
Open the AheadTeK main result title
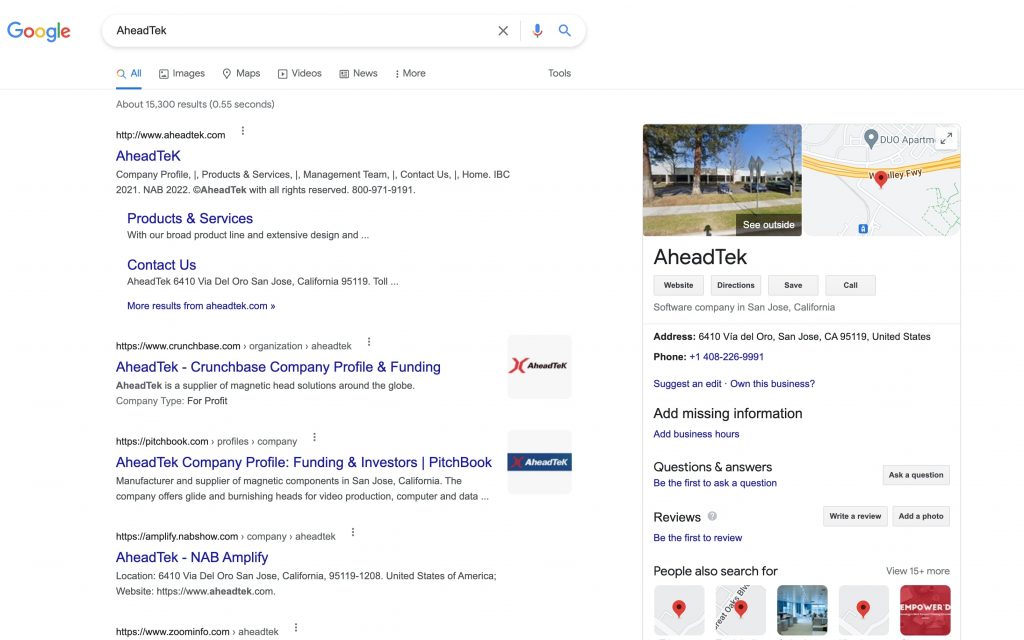click(148, 156)
